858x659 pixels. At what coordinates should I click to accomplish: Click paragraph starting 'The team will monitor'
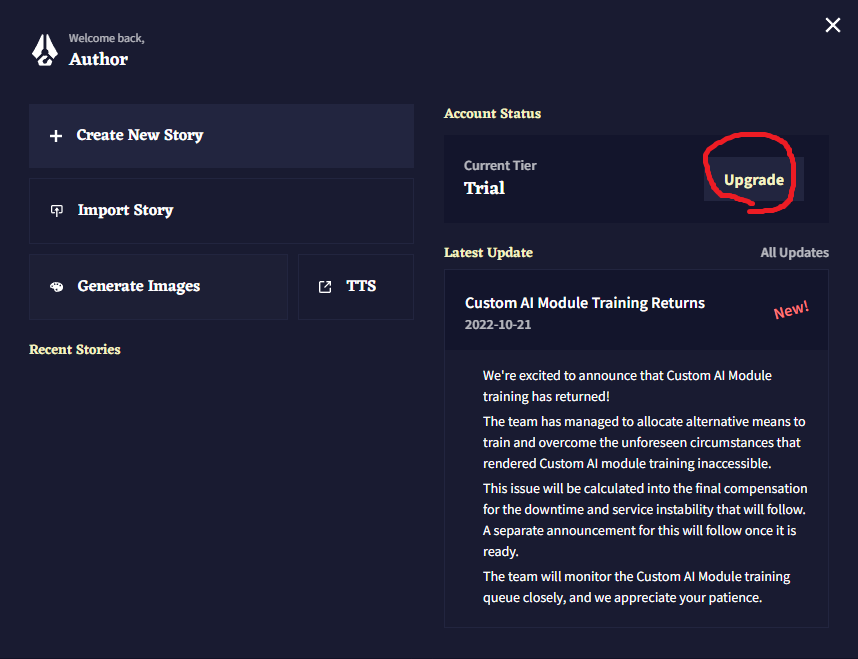636,587
